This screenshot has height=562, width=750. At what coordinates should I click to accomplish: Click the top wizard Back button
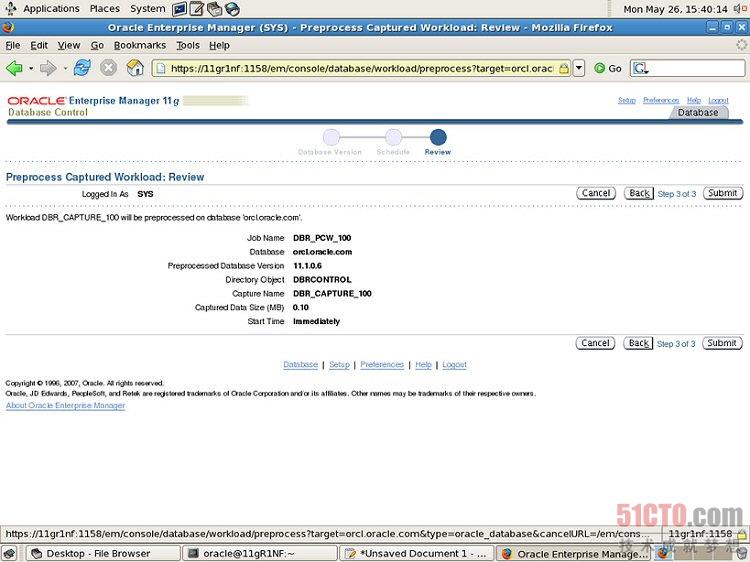[x=639, y=193]
